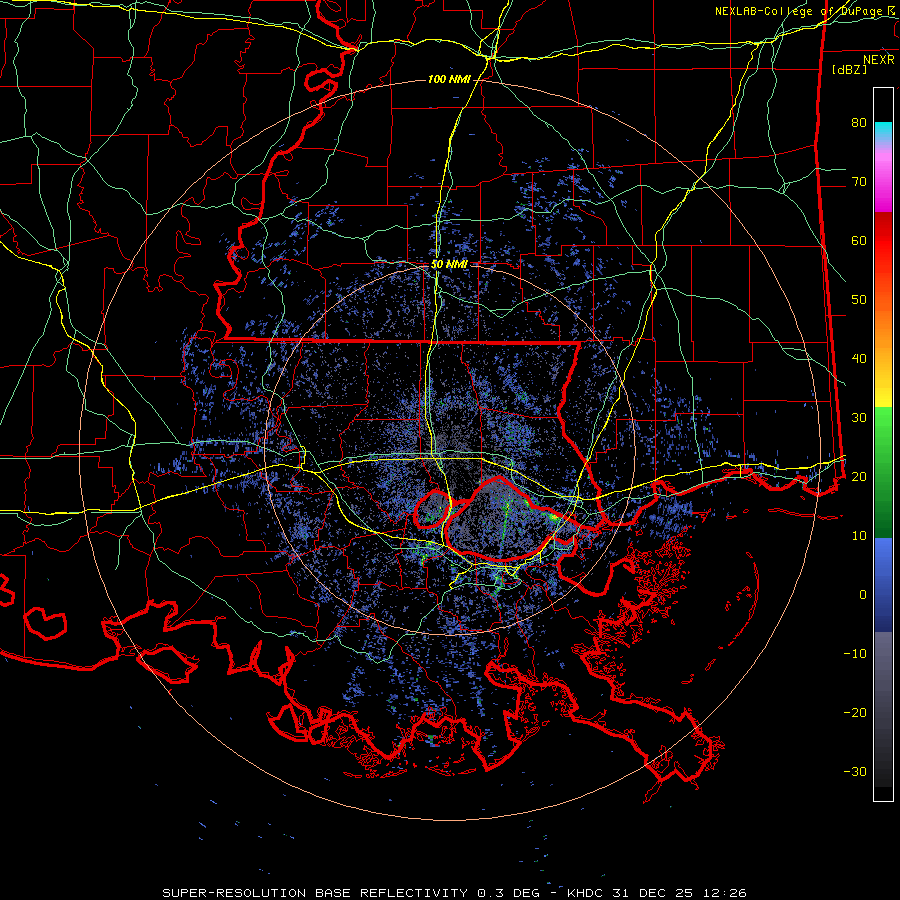The height and width of the screenshot is (900, 900).
Task: Click the gray segment of the color bar
Action: coord(883,709)
